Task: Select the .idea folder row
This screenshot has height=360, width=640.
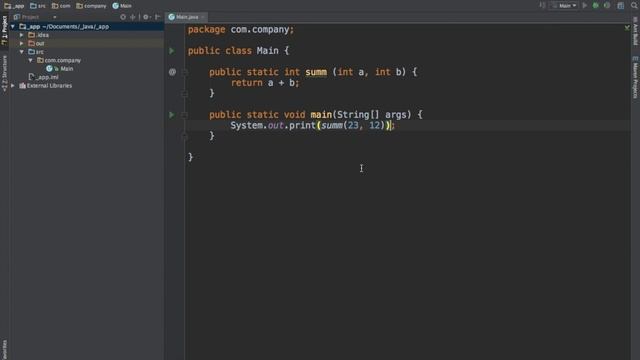Action: [x=87, y=35]
